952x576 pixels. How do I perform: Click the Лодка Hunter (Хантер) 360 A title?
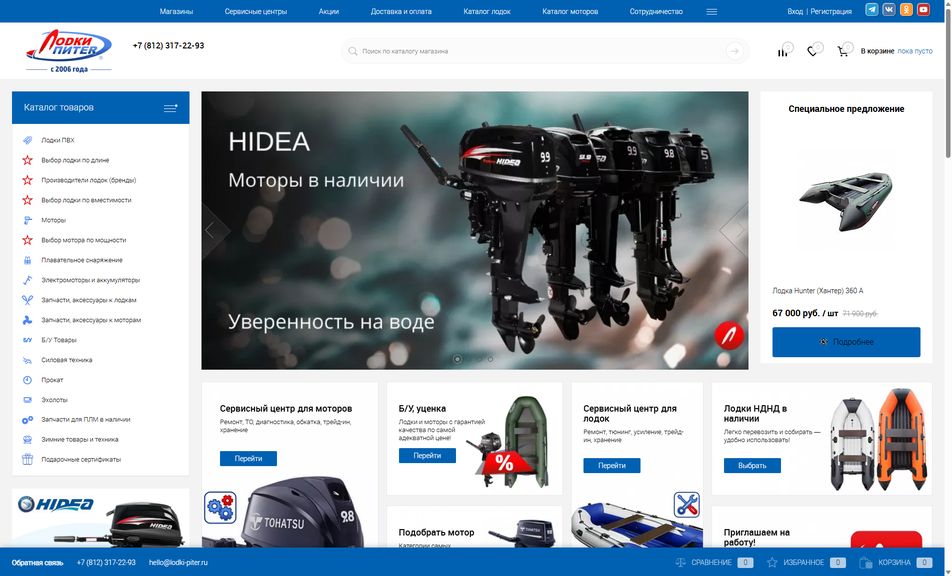(x=818, y=291)
